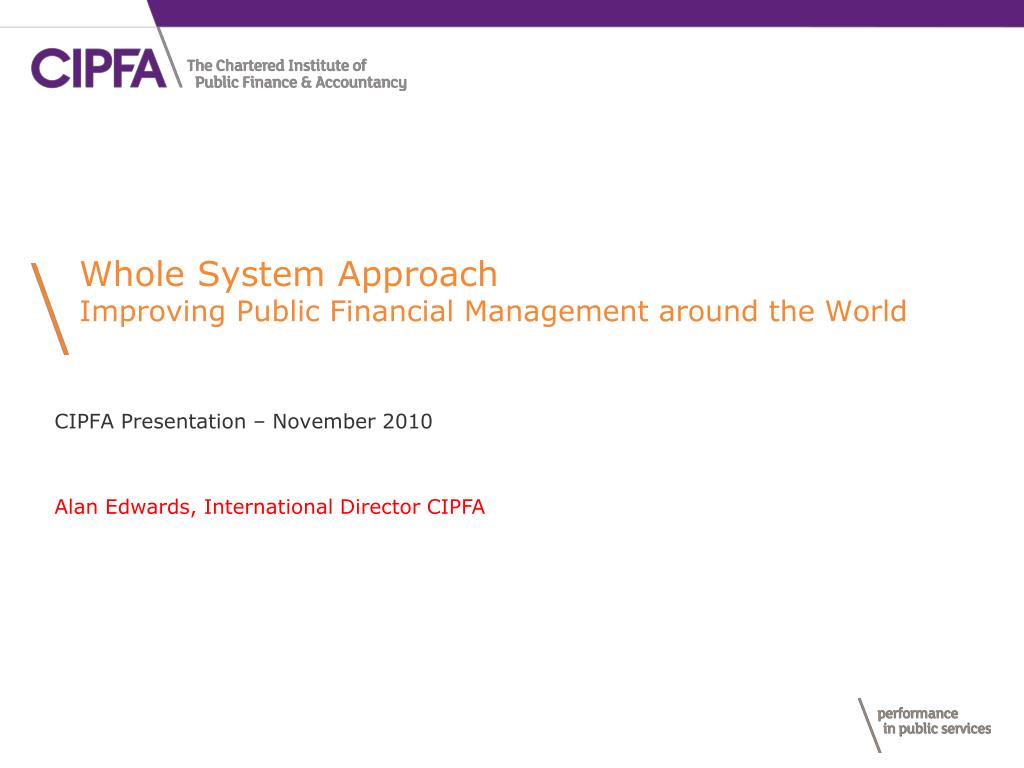Select subtitle 'Improving Public Financial Management around the World'
The height and width of the screenshot is (768, 1024).
pyautogui.click(x=493, y=312)
